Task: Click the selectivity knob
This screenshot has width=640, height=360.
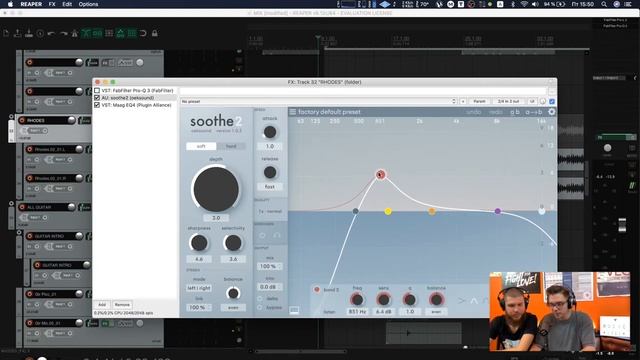Action: [x=233, y=243]
